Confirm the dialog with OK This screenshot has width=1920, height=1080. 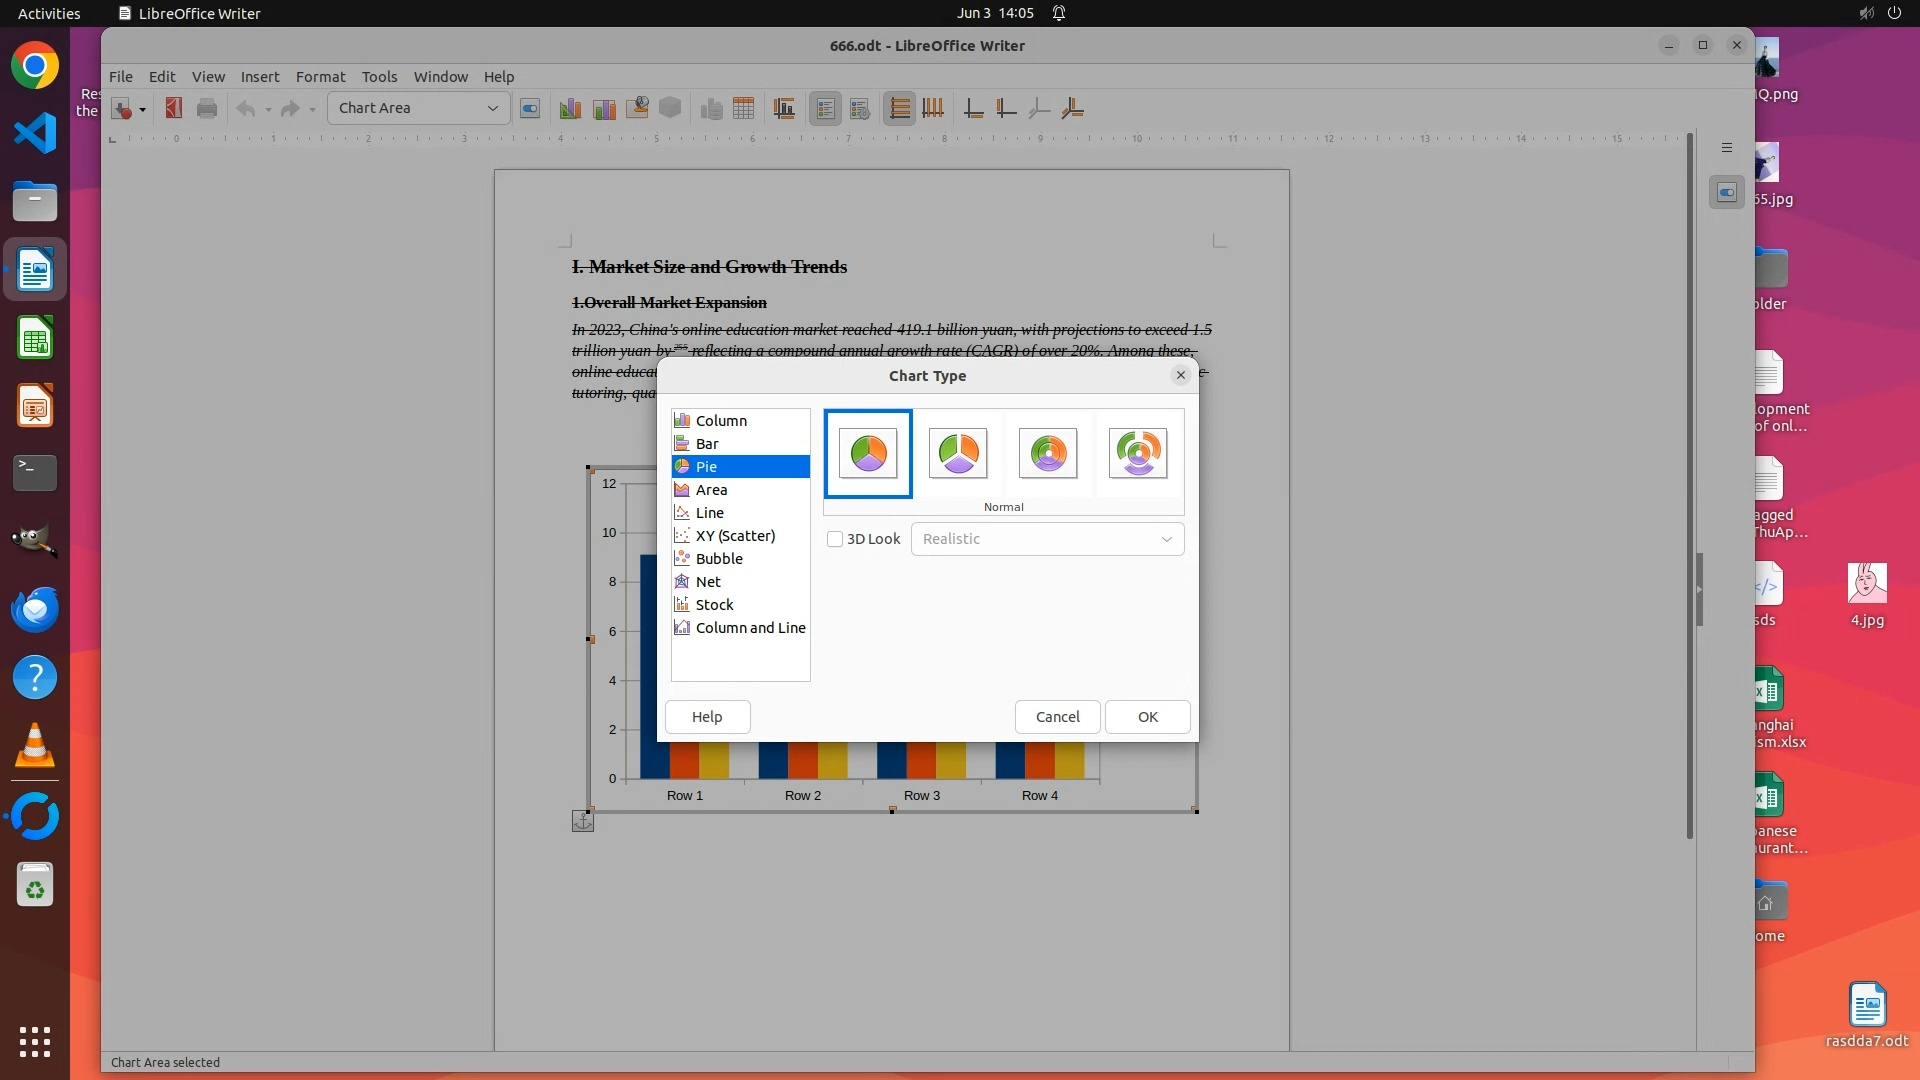point(1147,717)
